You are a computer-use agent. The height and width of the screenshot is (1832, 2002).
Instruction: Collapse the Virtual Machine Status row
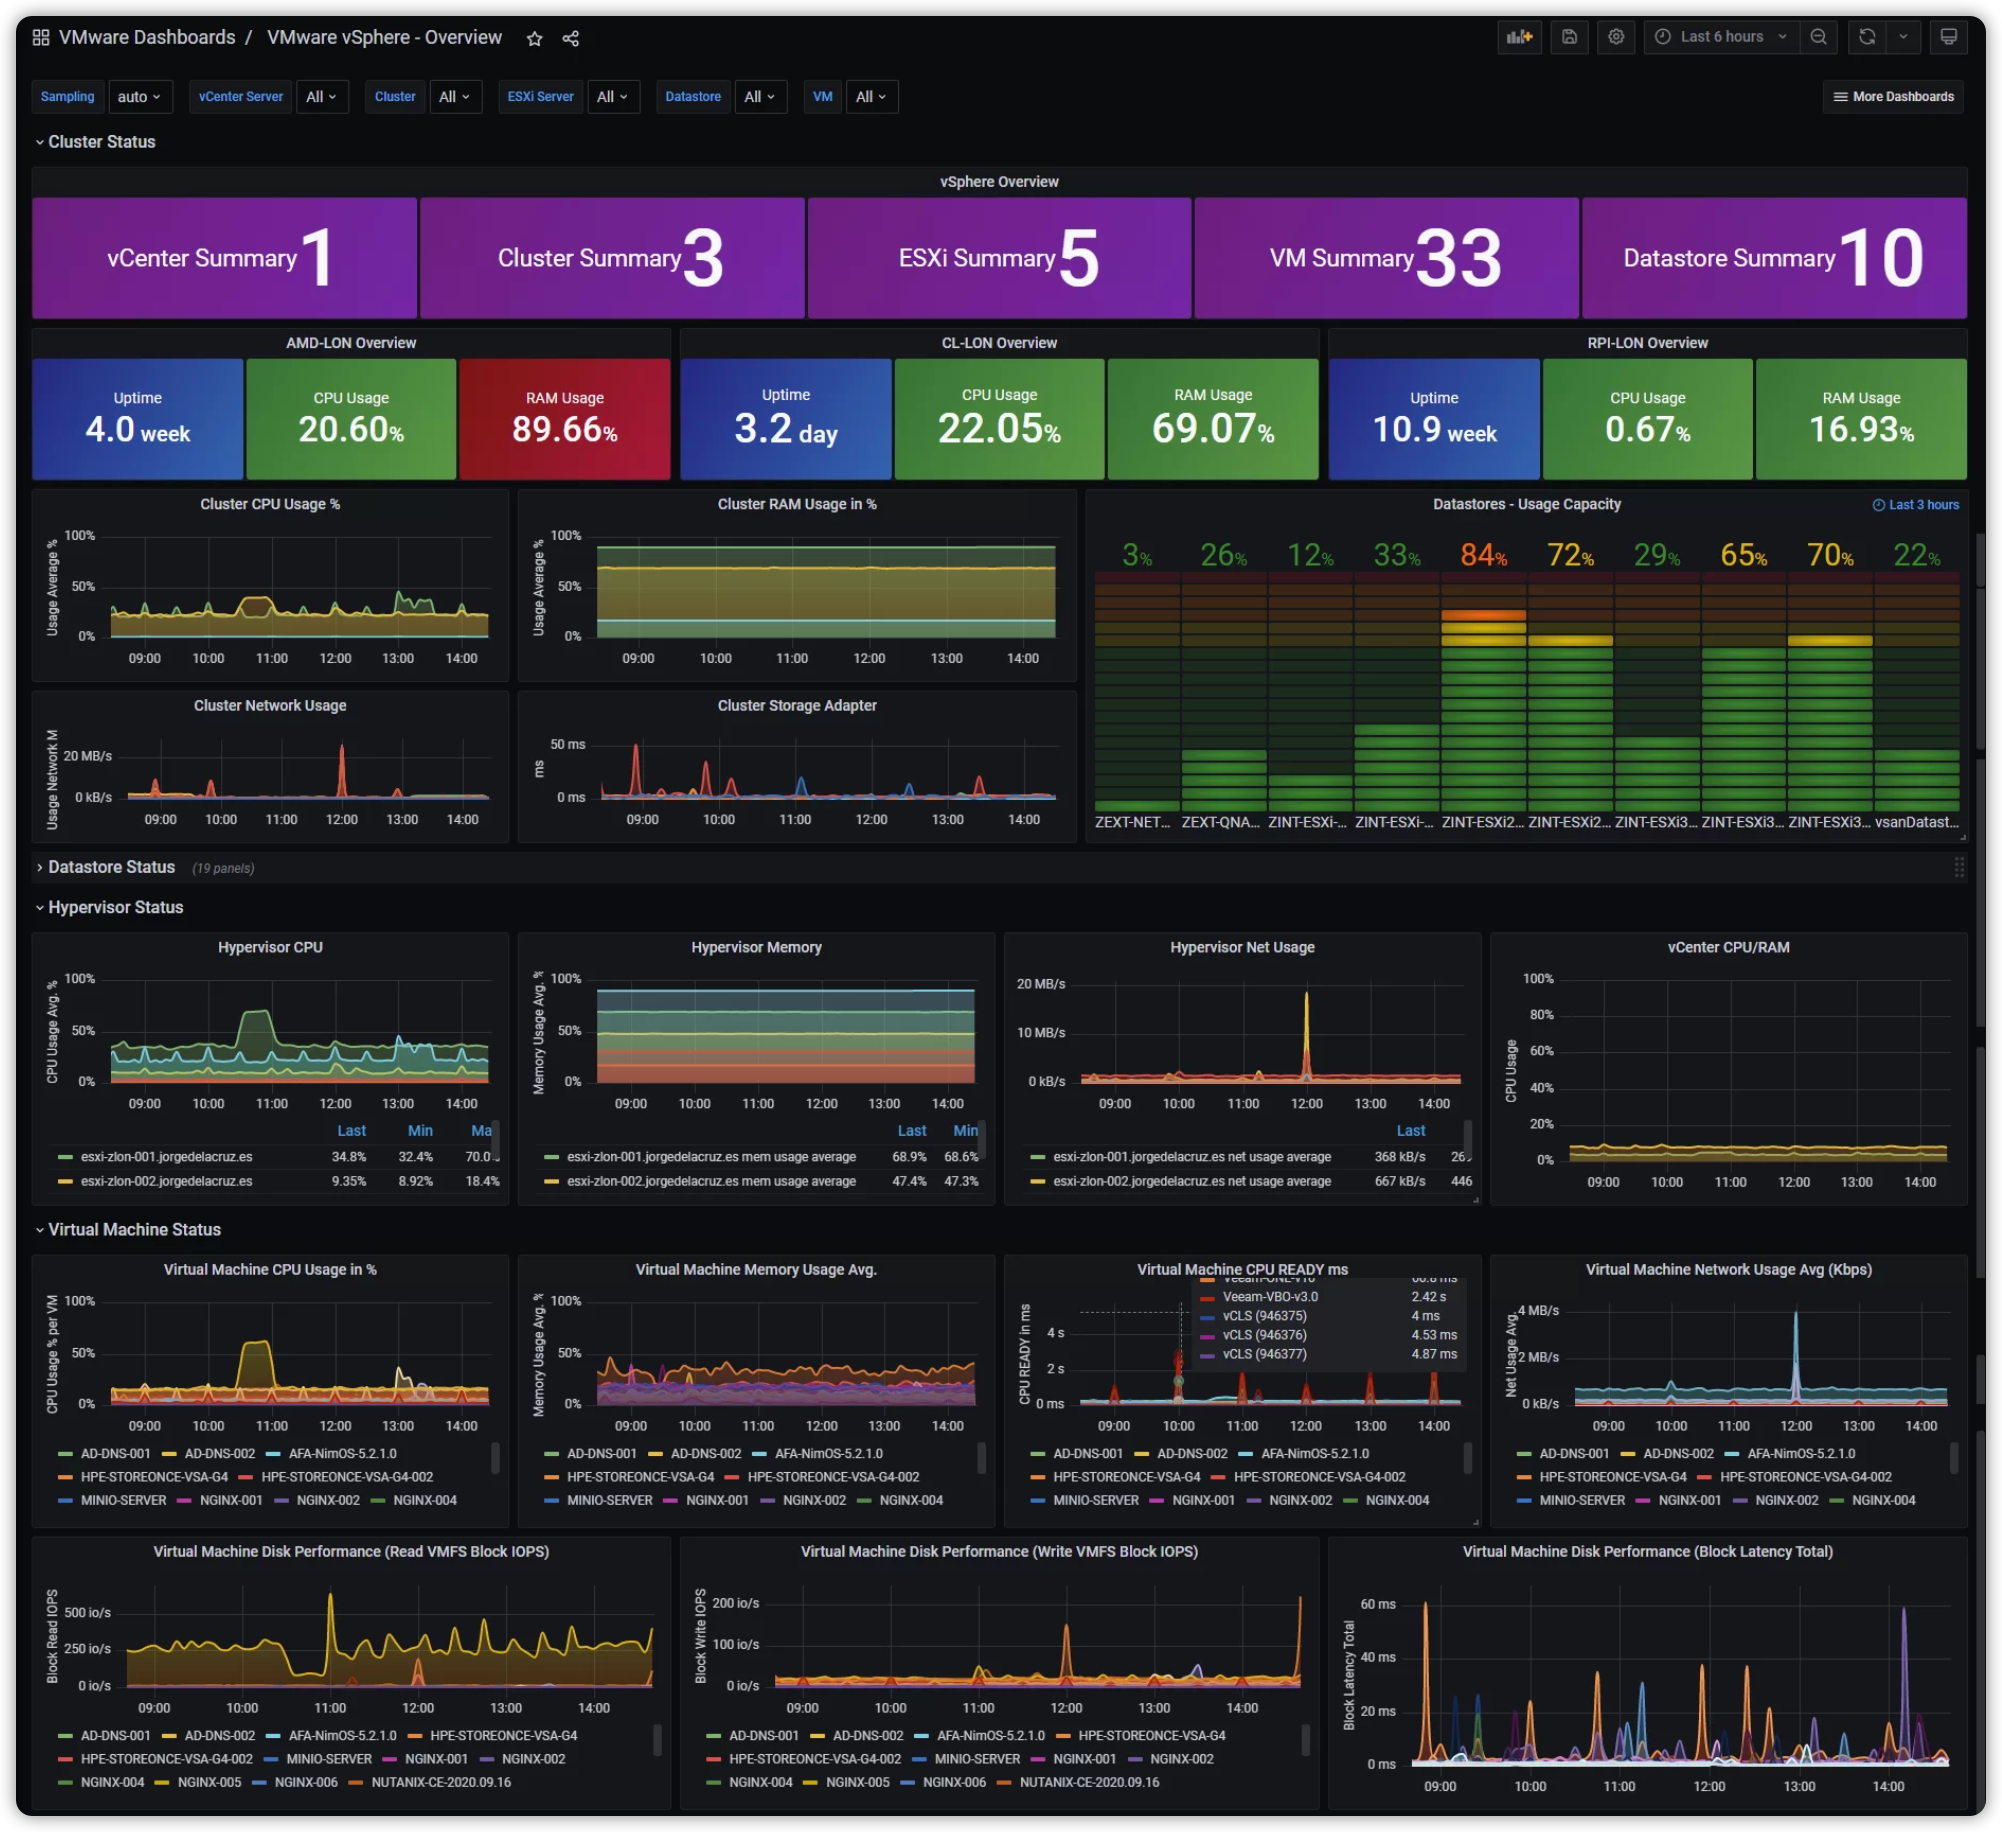tap(128, 1230)
